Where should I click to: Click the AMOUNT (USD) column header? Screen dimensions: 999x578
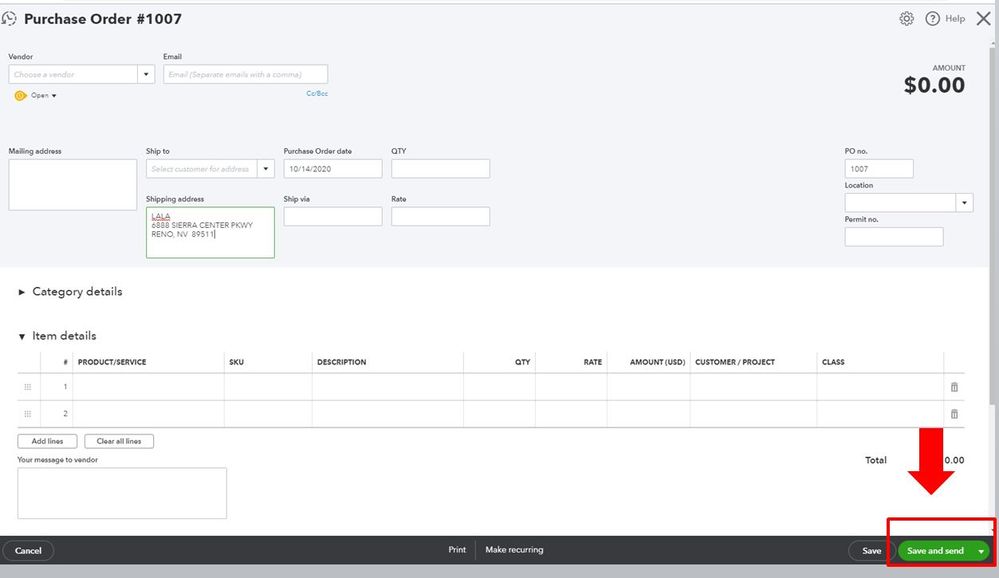click(658, 362)
